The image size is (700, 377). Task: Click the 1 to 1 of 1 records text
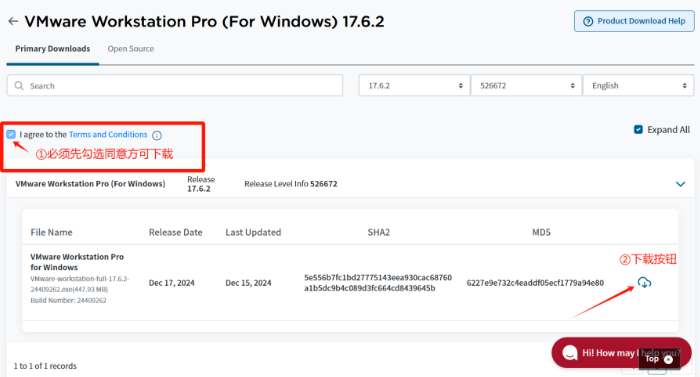click(45, 366)
